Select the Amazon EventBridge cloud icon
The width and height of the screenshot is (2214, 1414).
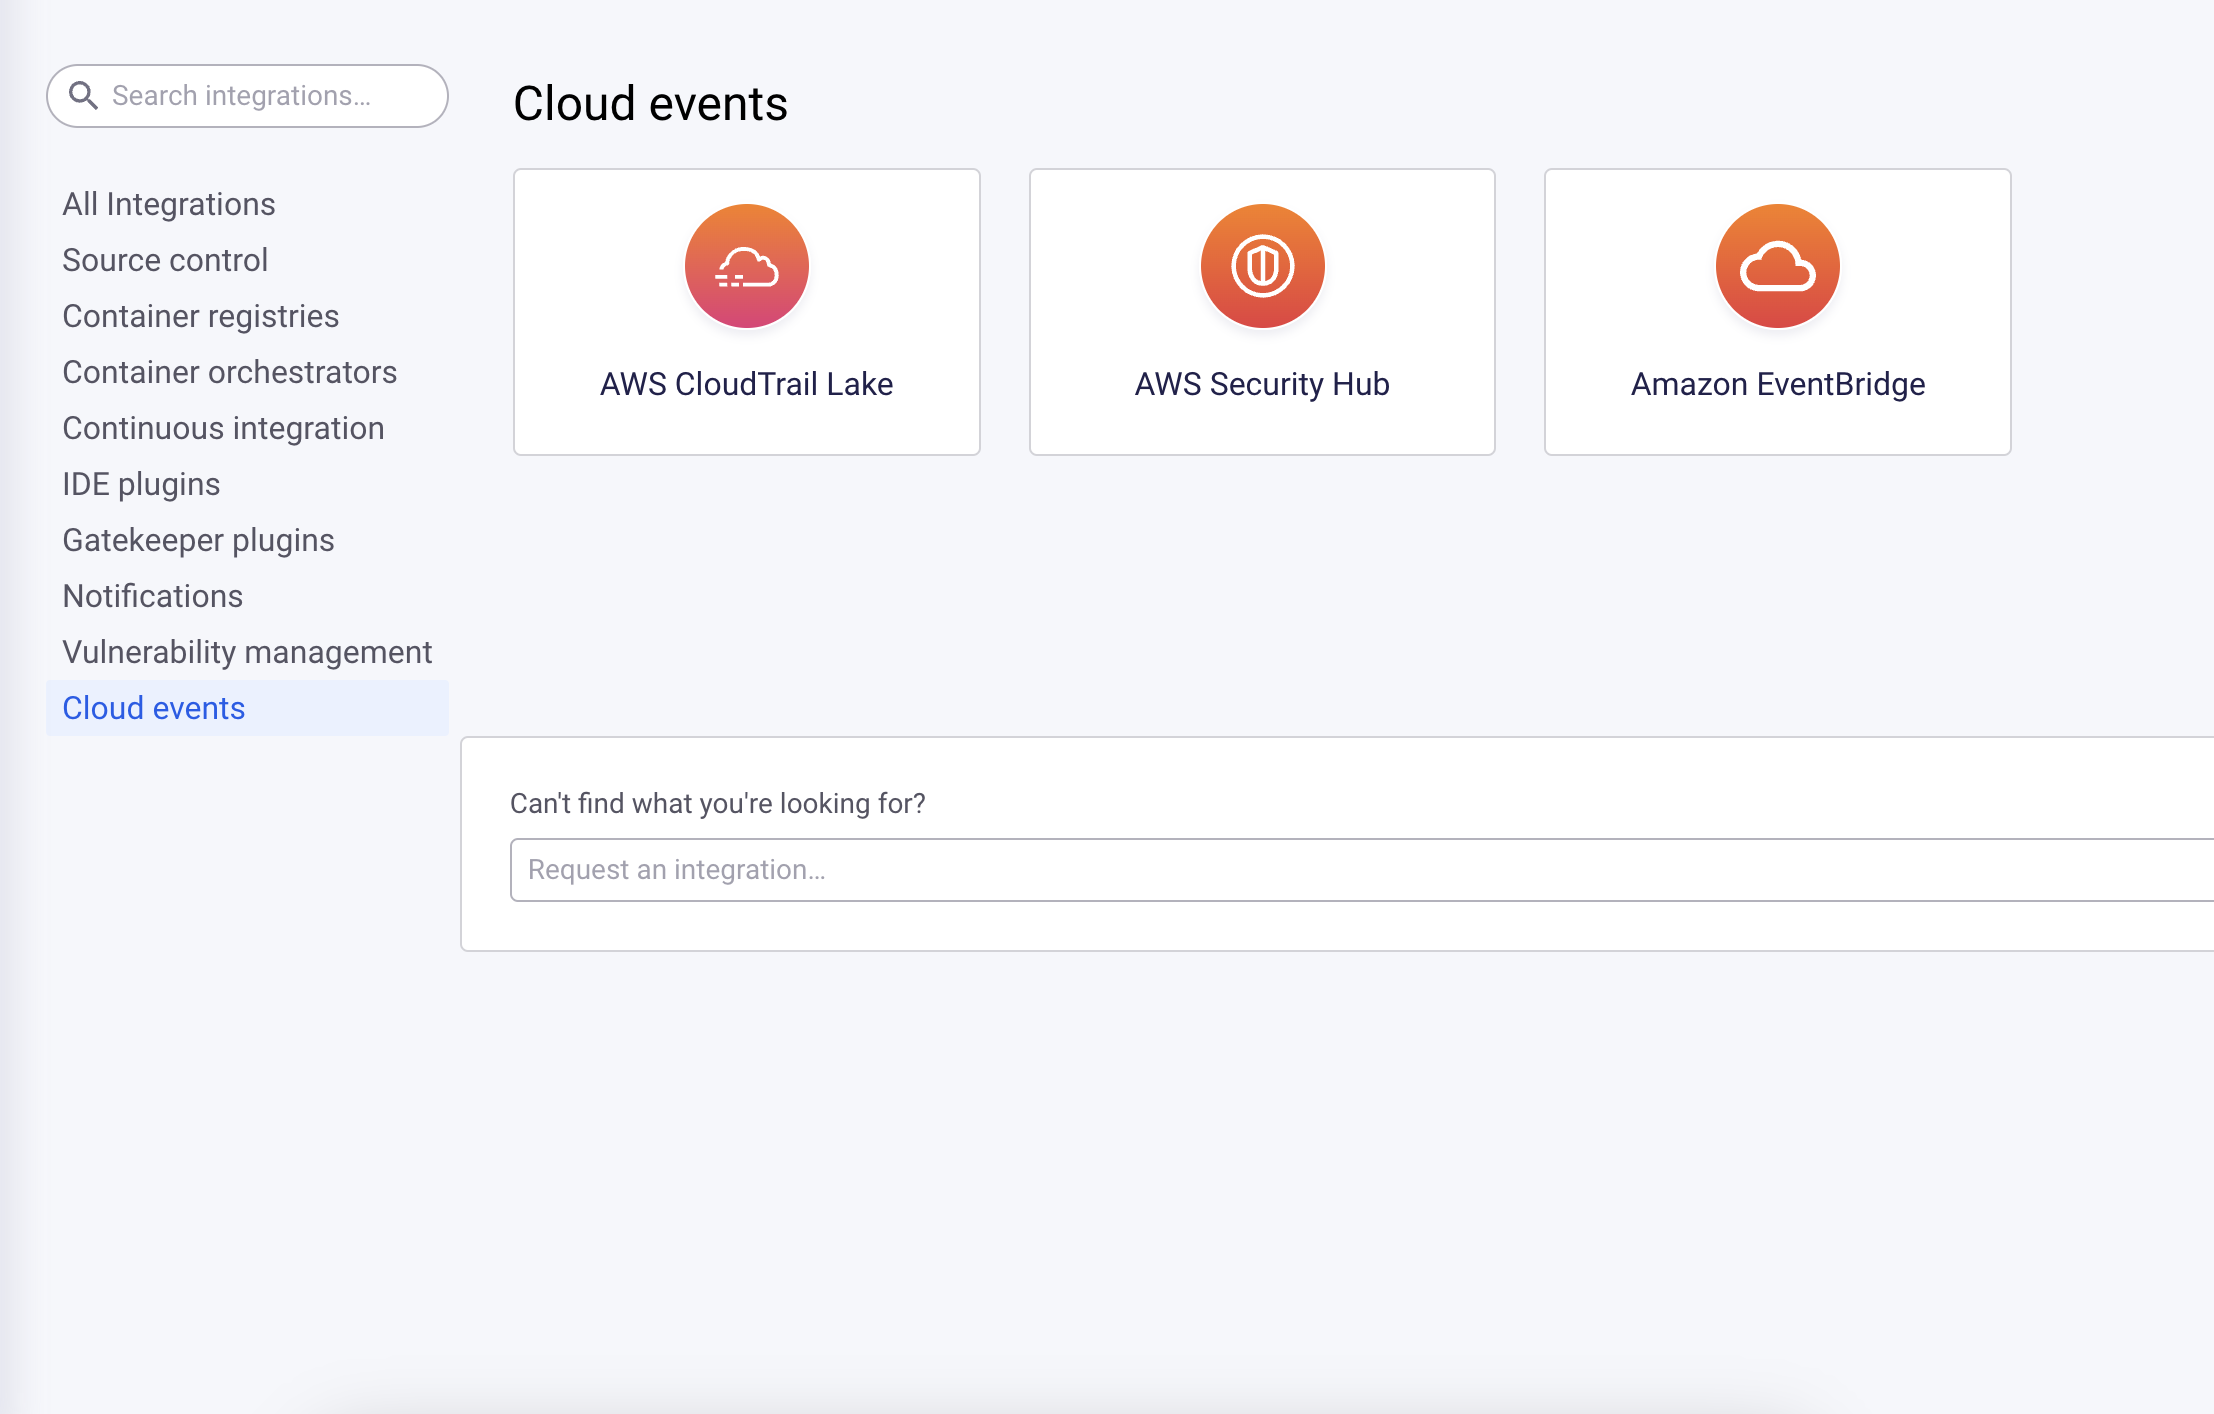click(1777, 266)
